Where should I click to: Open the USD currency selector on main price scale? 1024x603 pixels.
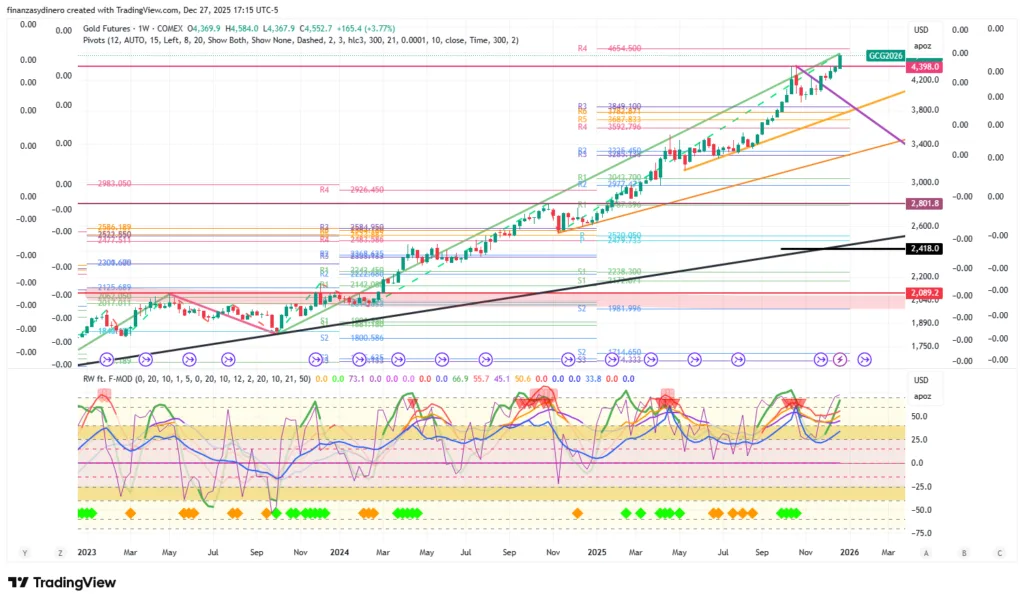point(920,29)
